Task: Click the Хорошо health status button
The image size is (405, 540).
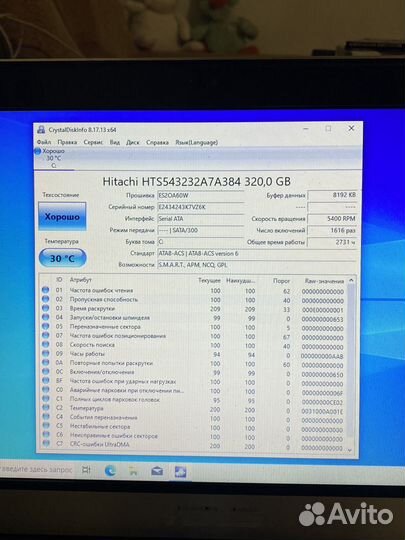Action: click(62, 216)
